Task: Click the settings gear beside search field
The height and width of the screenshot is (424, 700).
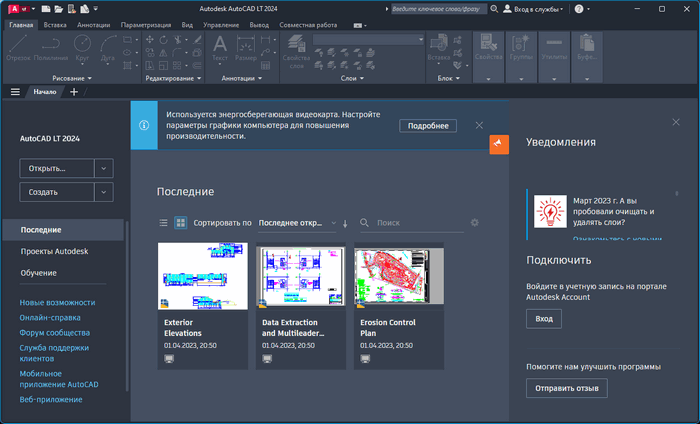Action: pyautogui.click(x=475, y=223)
